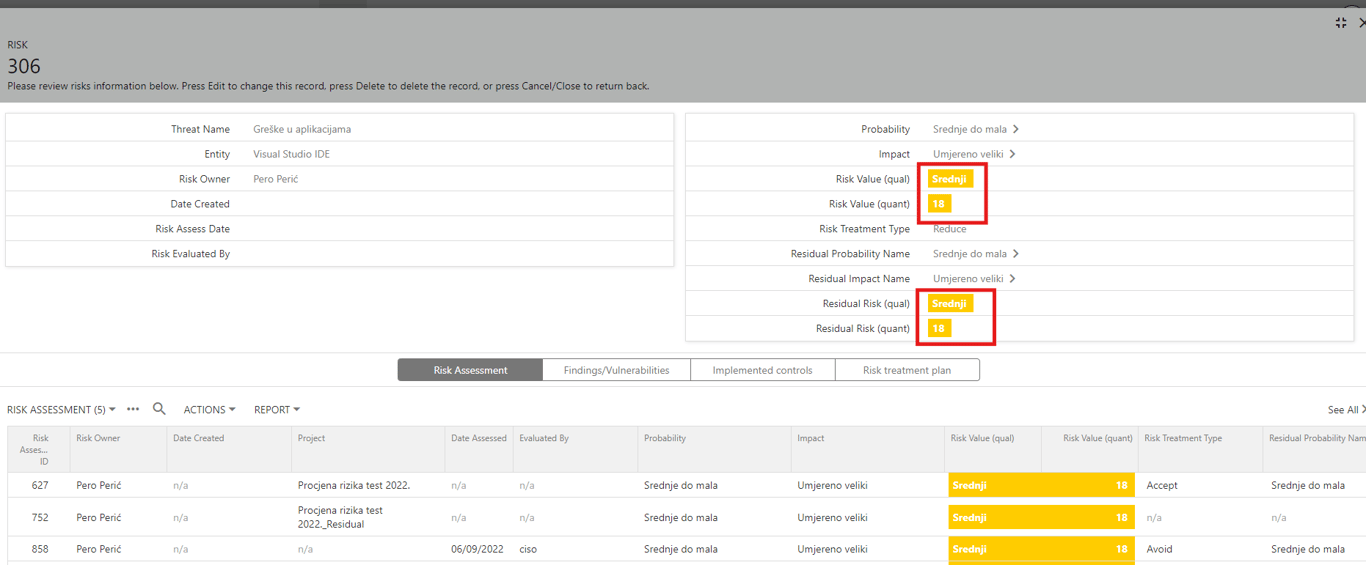The image size is (1366, 565).
Task: Open the Impact chevron after Umjereno veliki
Action: point(1012,154)
